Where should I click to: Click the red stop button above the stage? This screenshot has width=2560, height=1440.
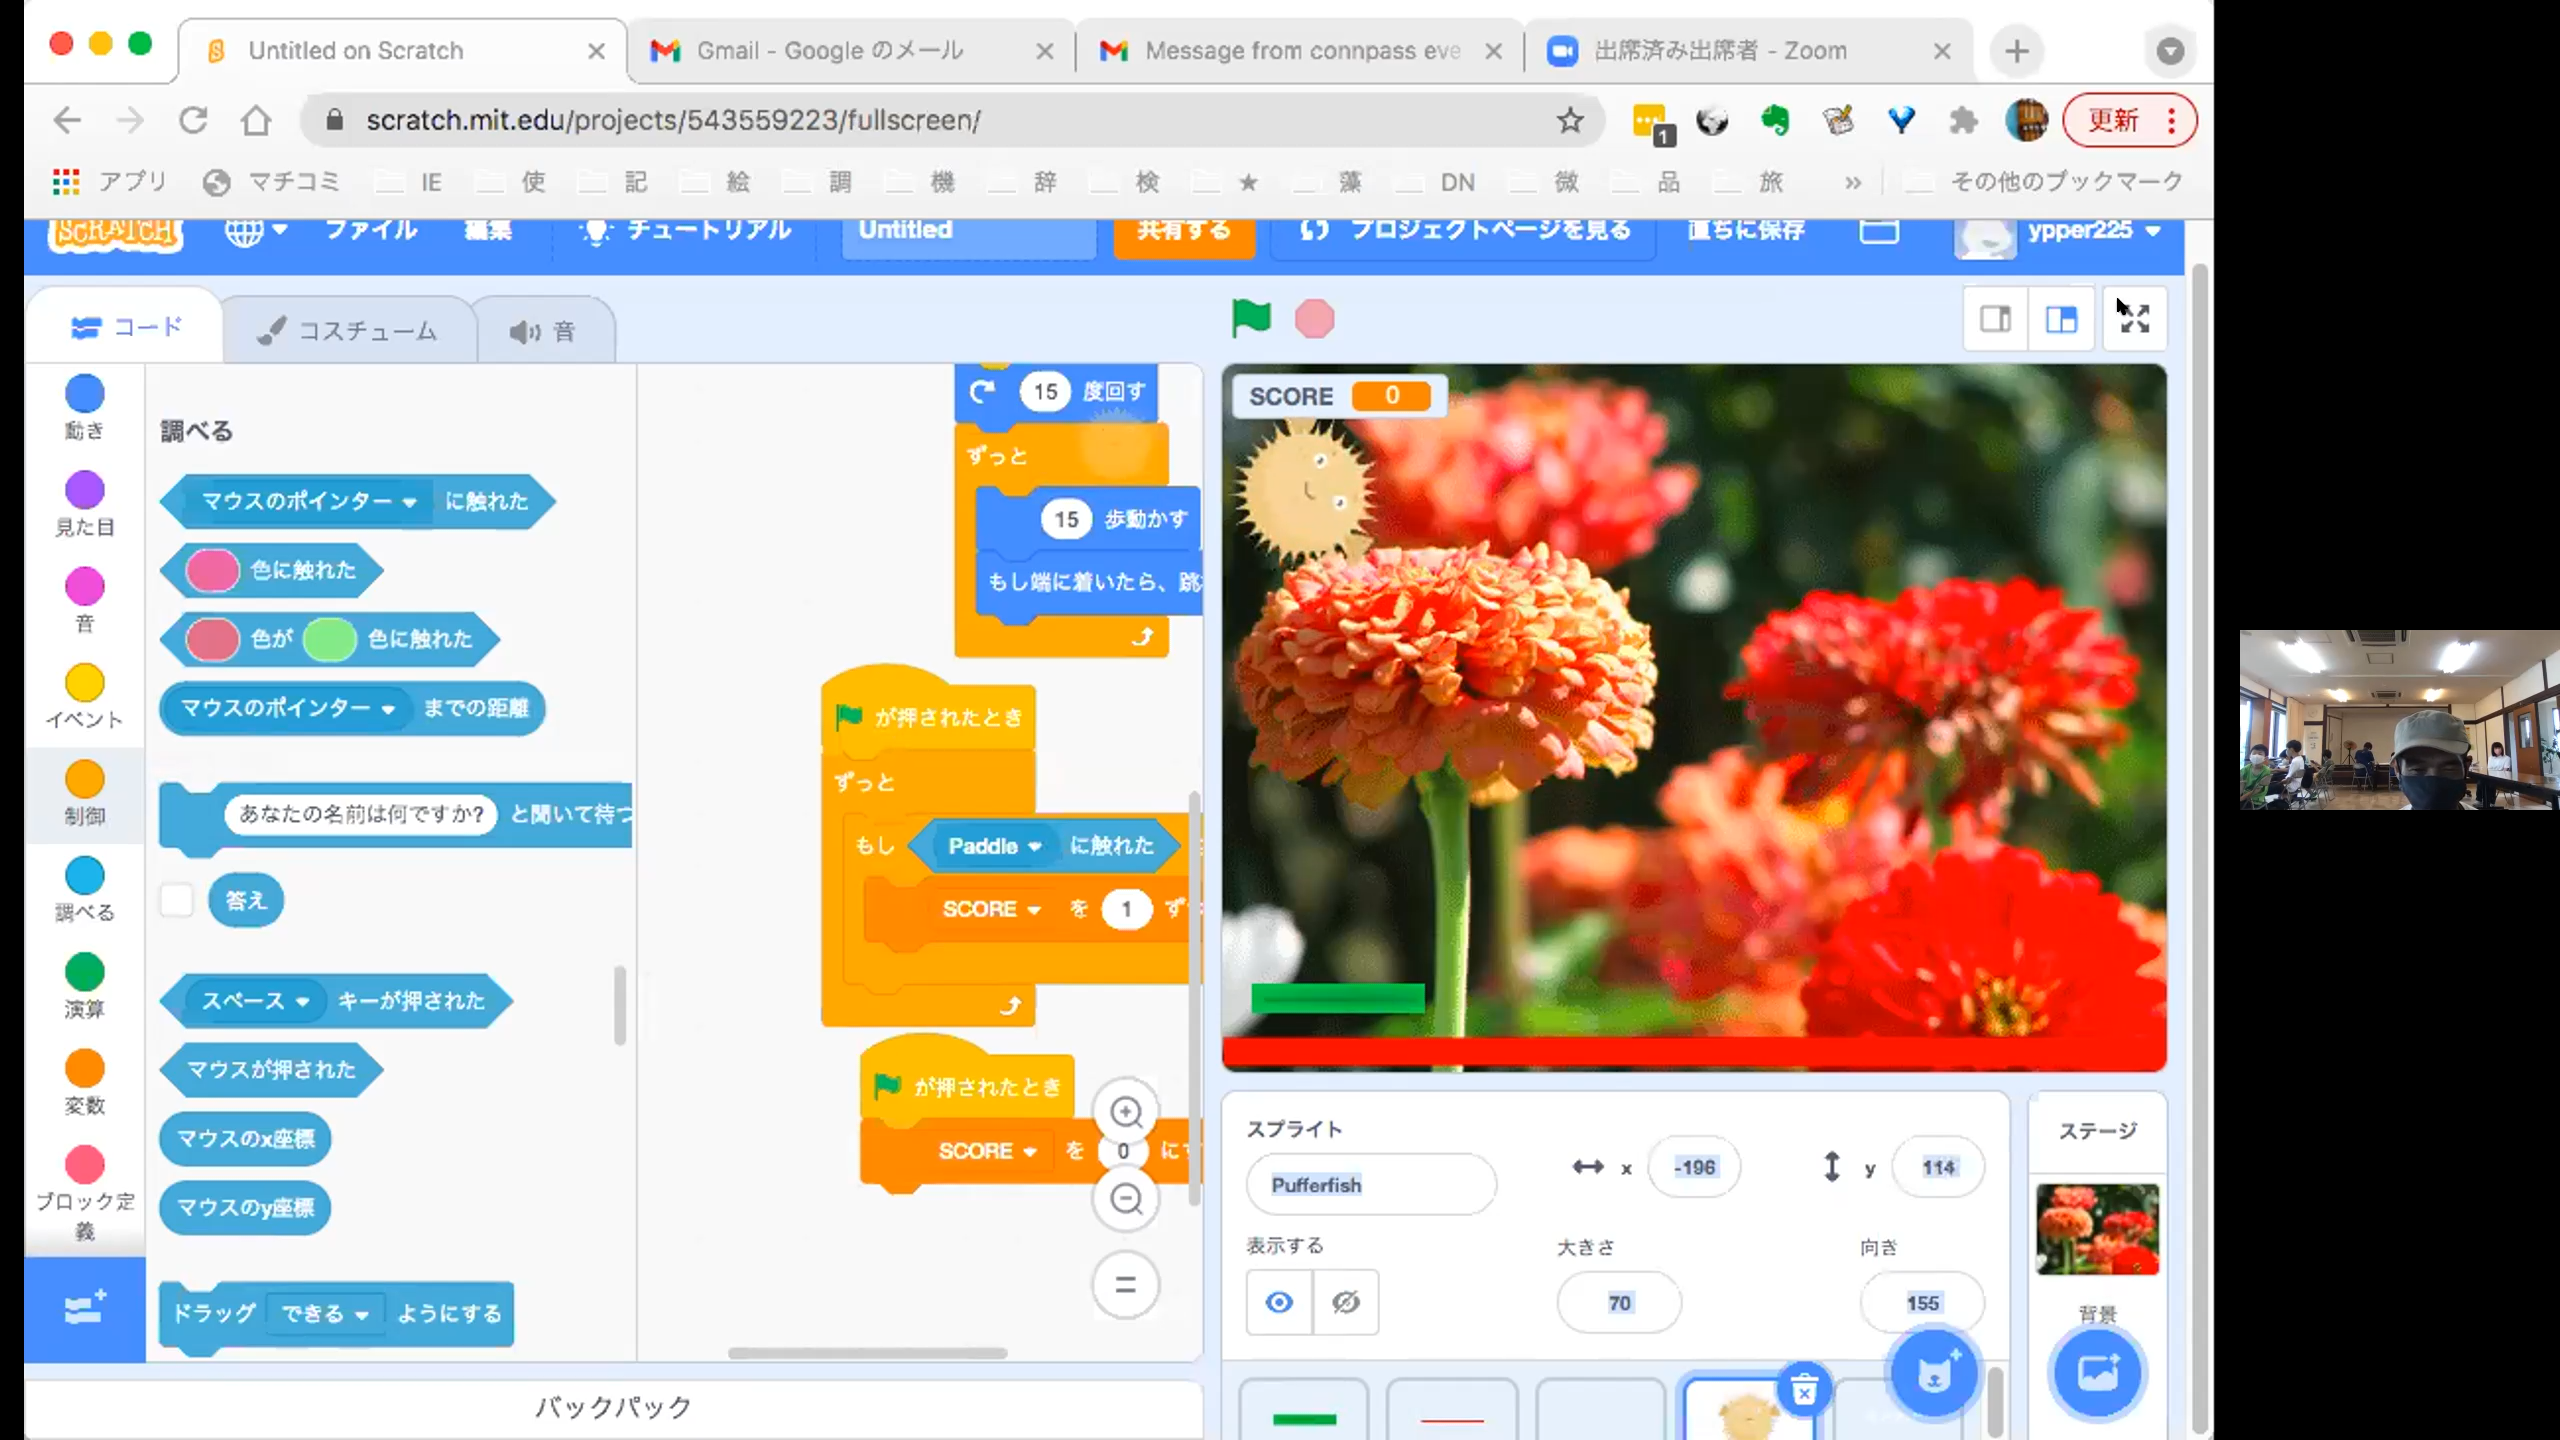(x=1314, y=319)
